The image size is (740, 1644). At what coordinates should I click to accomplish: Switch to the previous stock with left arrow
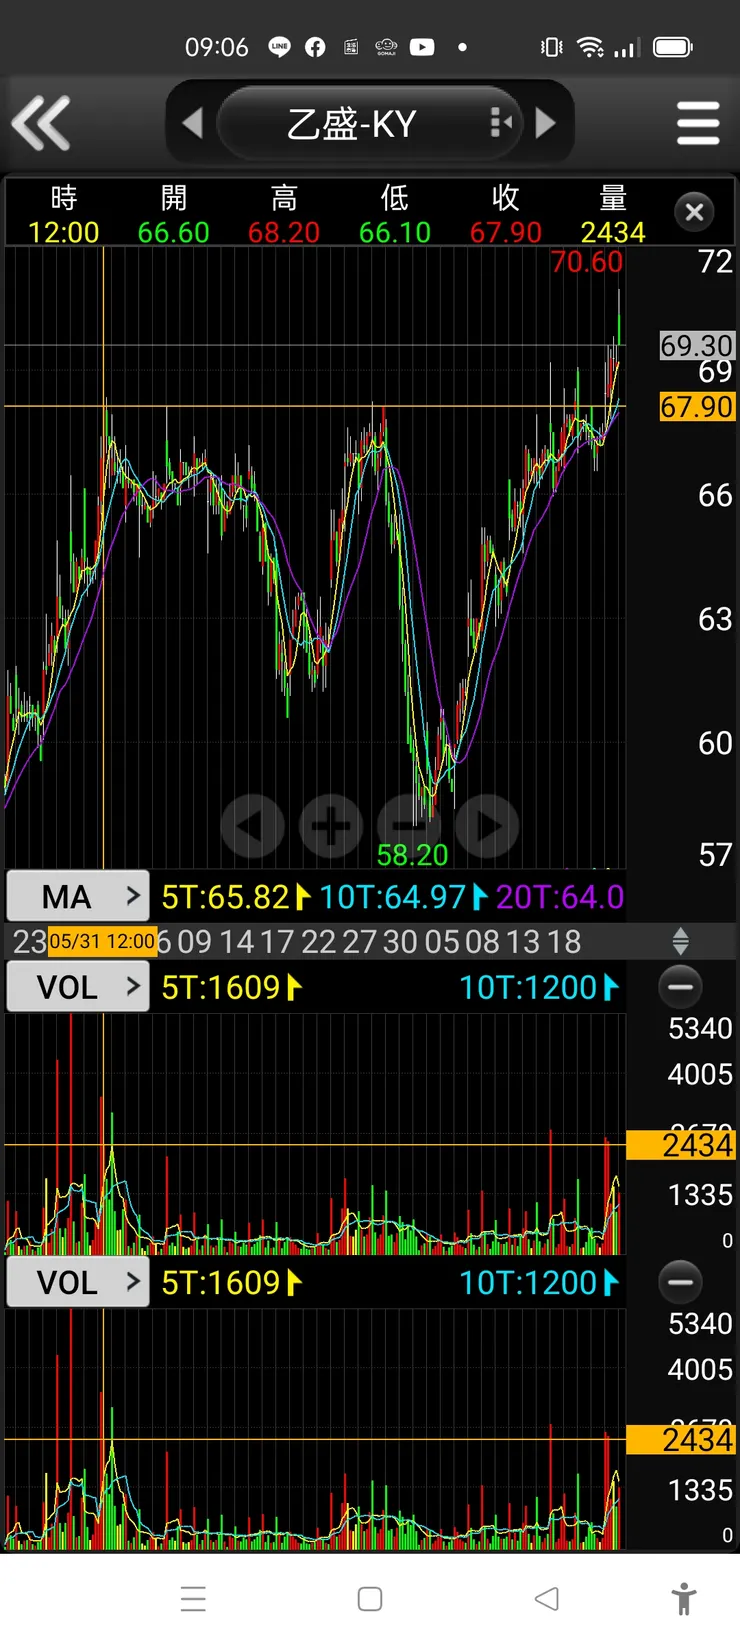[192, 123]
